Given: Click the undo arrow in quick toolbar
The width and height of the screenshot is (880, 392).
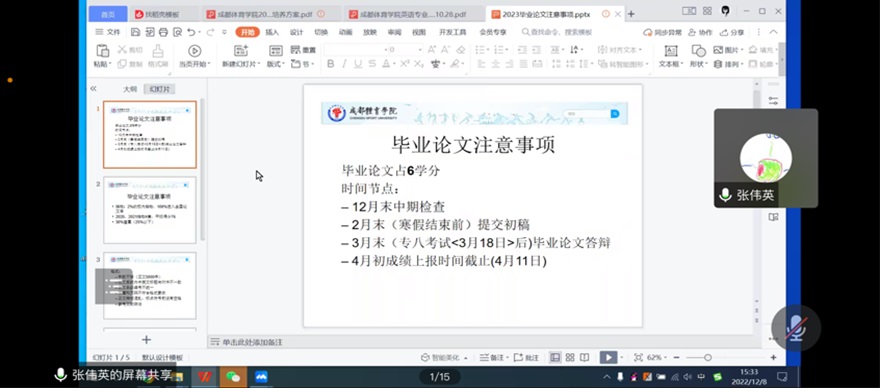Looking at the screenshot, I should [x=191, y=32].
